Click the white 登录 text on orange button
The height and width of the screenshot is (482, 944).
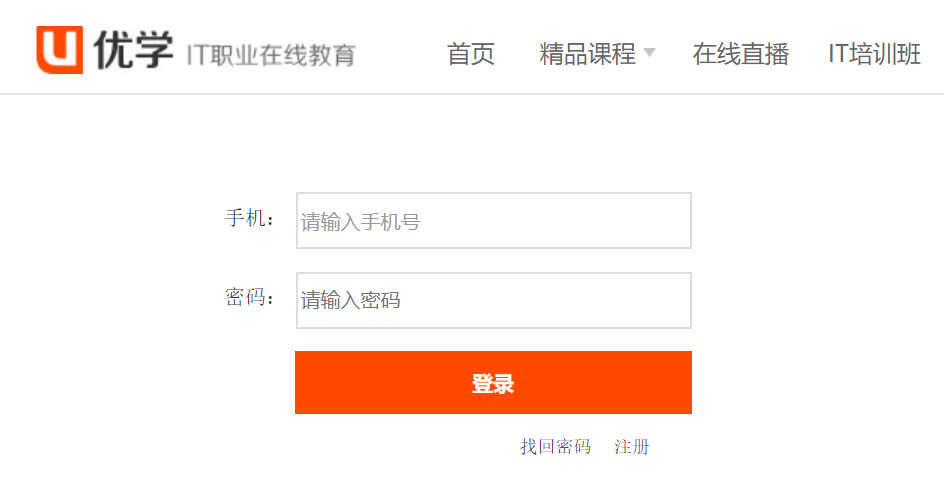(x=493, y=383)
